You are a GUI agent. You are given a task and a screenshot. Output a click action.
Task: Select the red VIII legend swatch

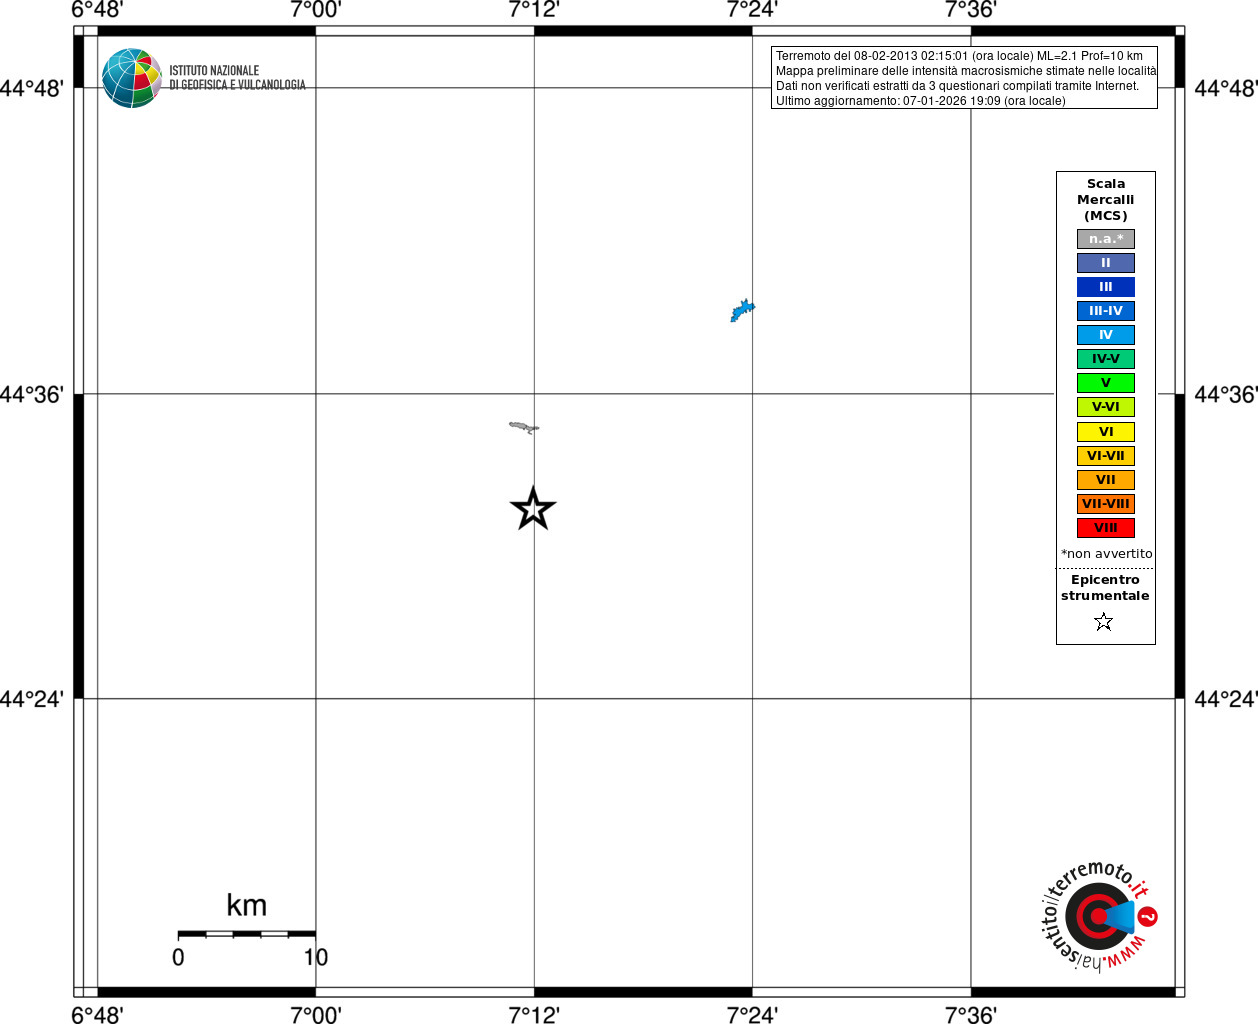[x=1106, y=528]
